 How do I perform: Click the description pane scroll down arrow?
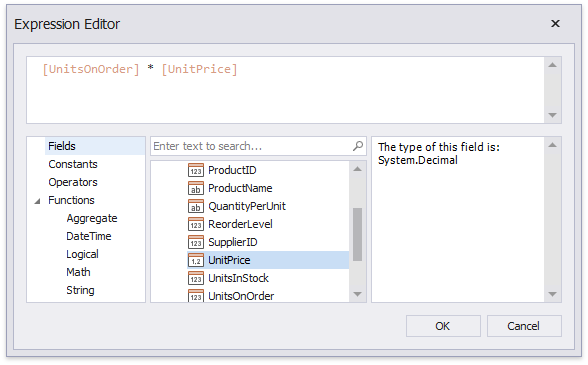click(x=552, y=294)
